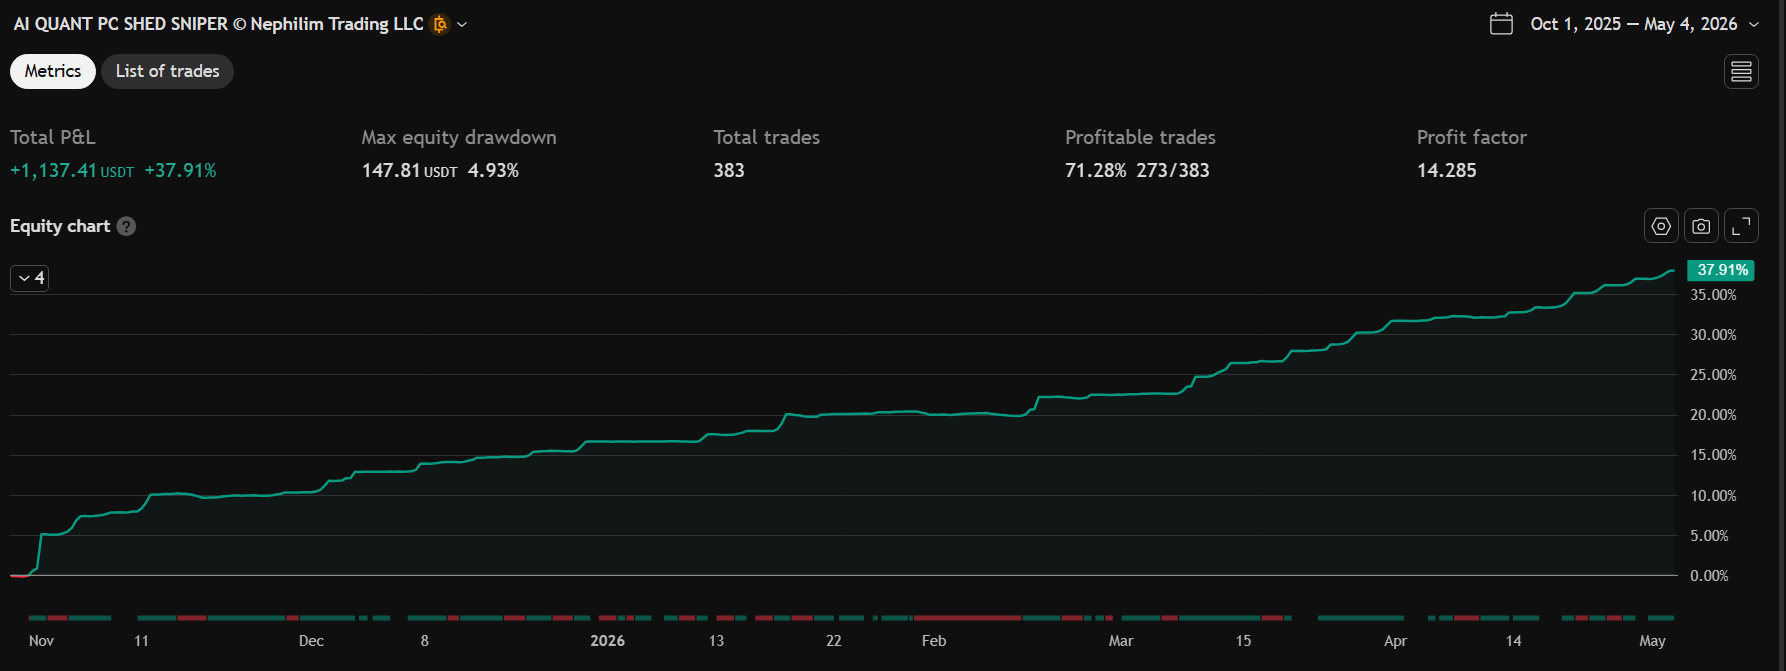This screenshot has height=671, width=1786.
Task: Open the date range calendar icon
Action: tap(1501, 24)
